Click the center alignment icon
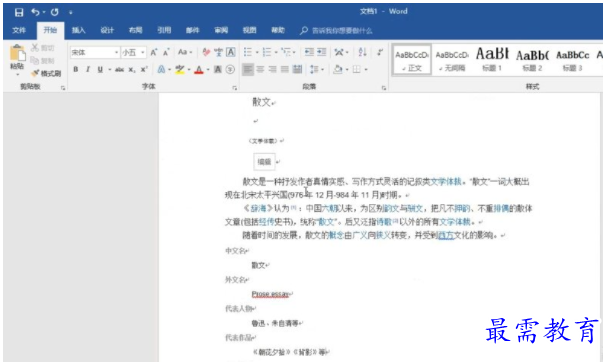 click(x=260, y=69)
